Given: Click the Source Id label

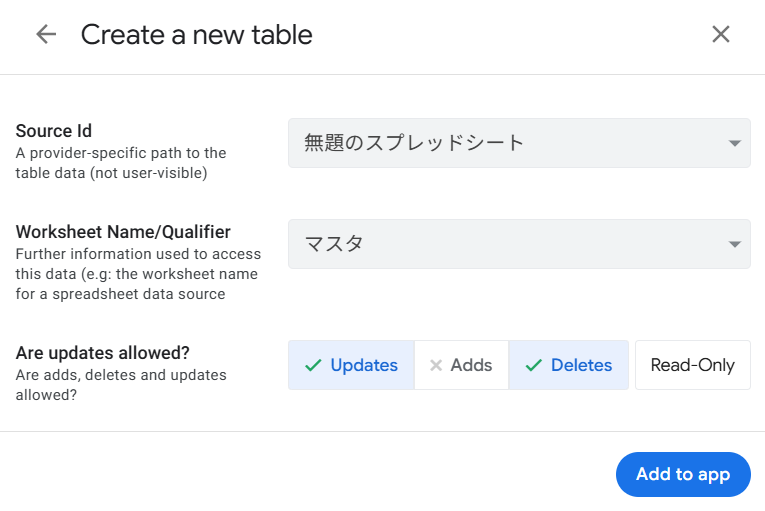Looking at the screenshot, I should 54,131.
